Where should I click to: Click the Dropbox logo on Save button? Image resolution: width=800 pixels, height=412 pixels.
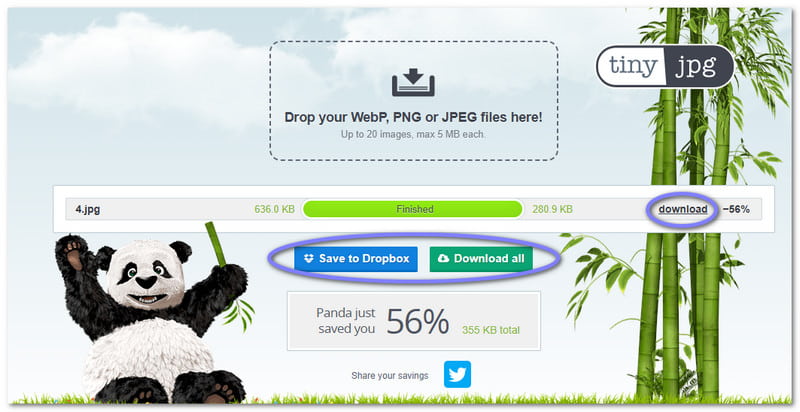click(x=309, y=259)
